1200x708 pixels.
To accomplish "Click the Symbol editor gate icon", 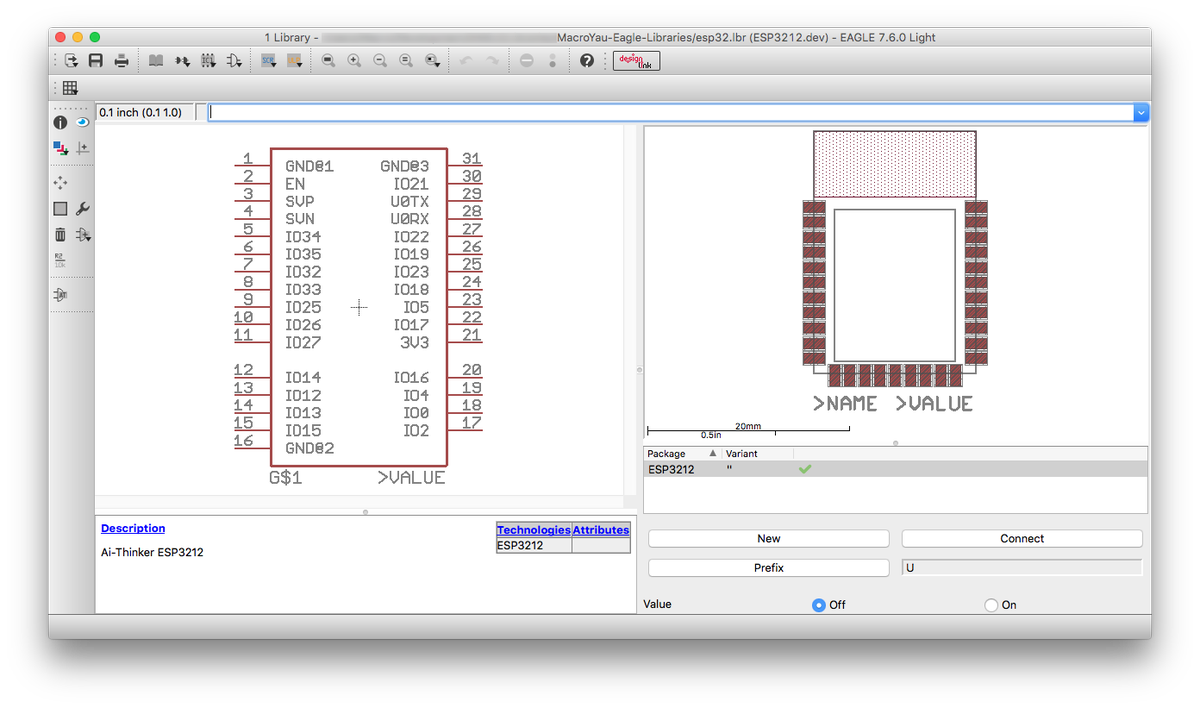I will (234, 61).
